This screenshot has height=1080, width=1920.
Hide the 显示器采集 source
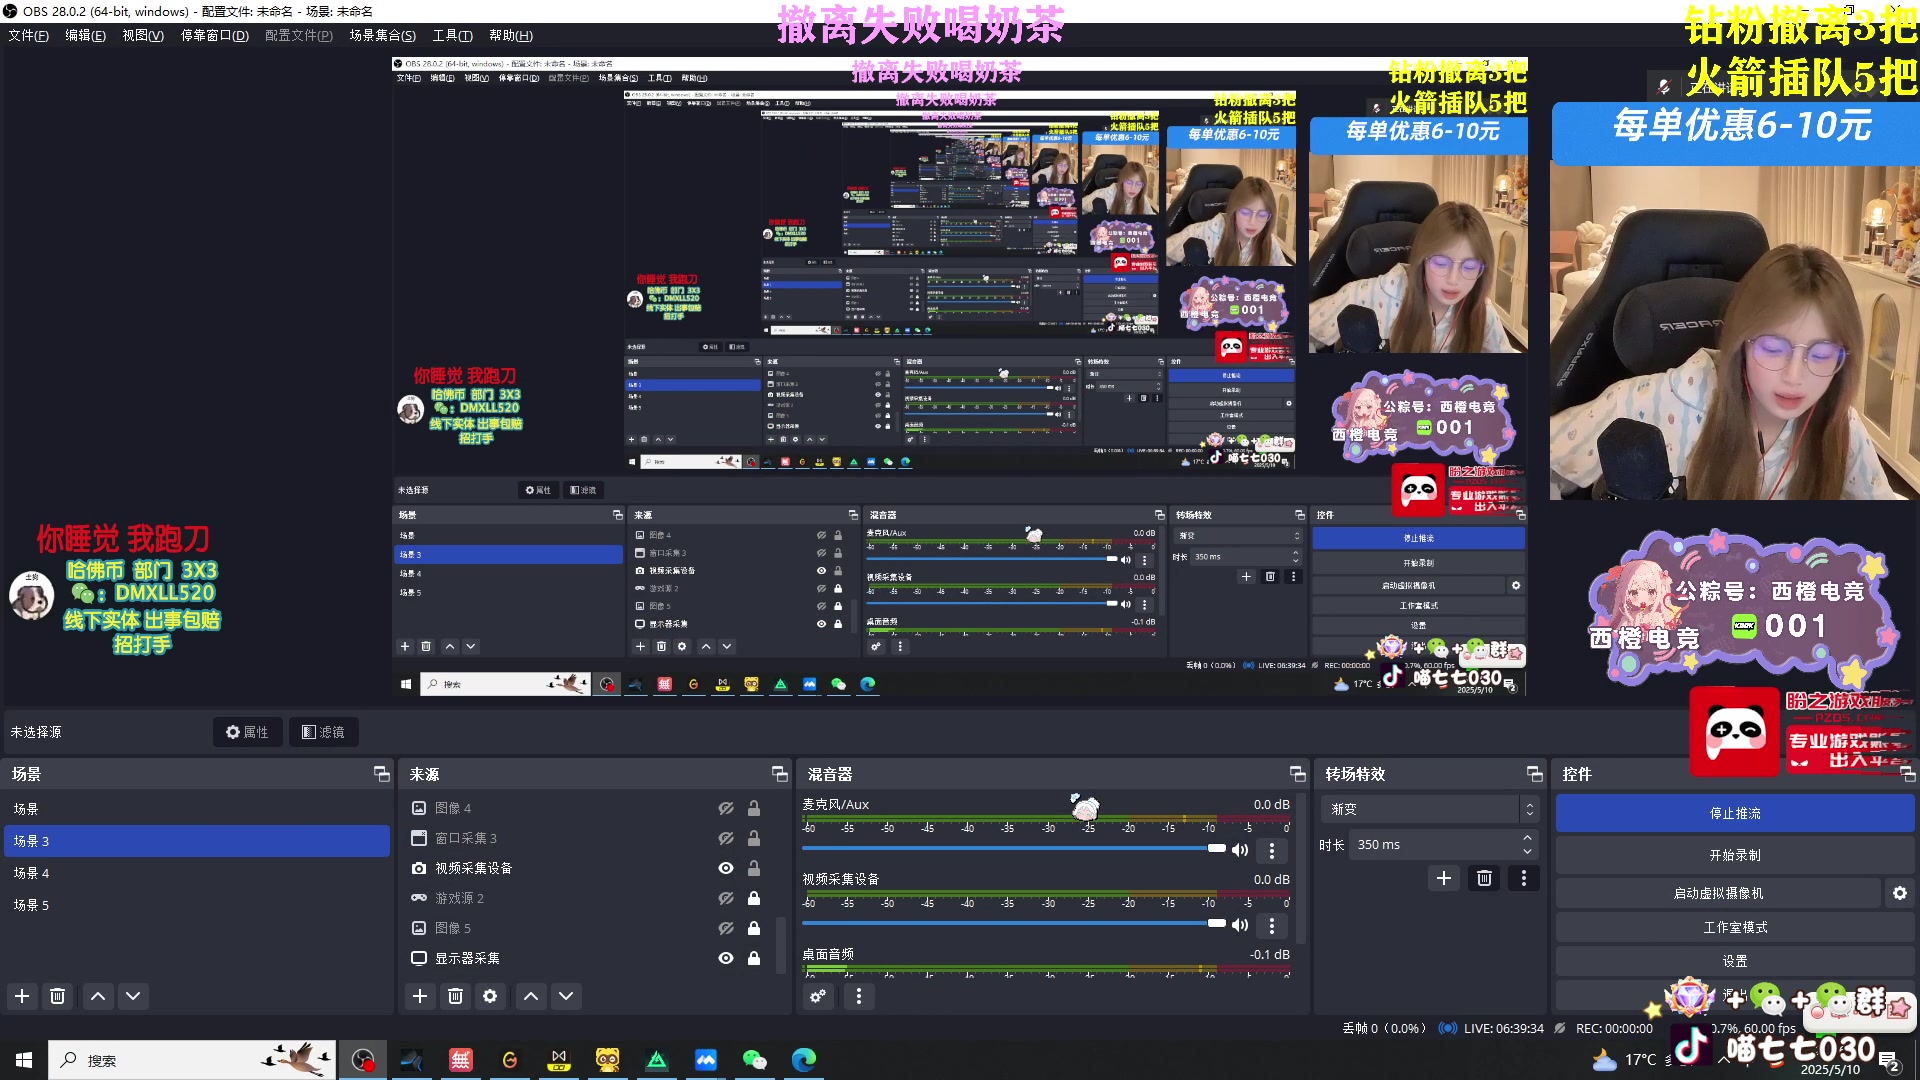tap(726, 958)
